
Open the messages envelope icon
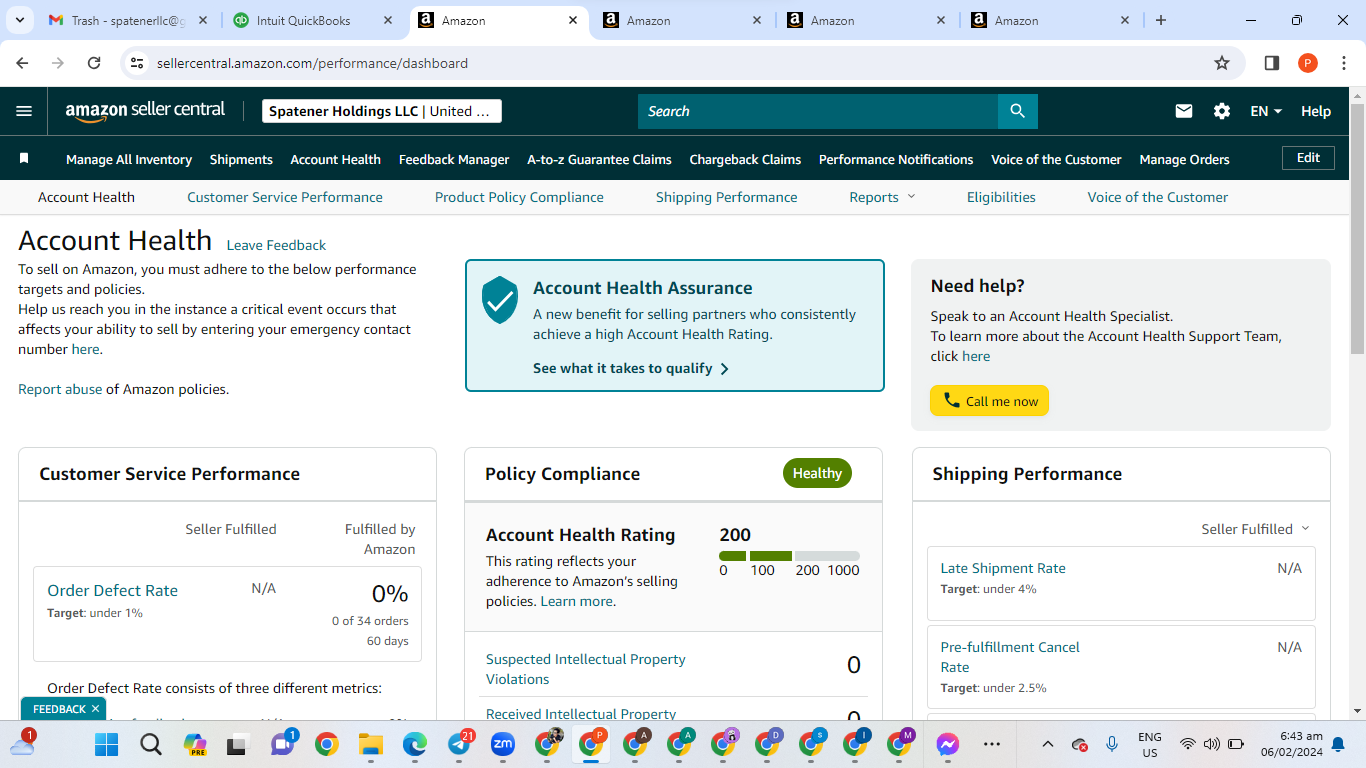tap(1184, 111)
